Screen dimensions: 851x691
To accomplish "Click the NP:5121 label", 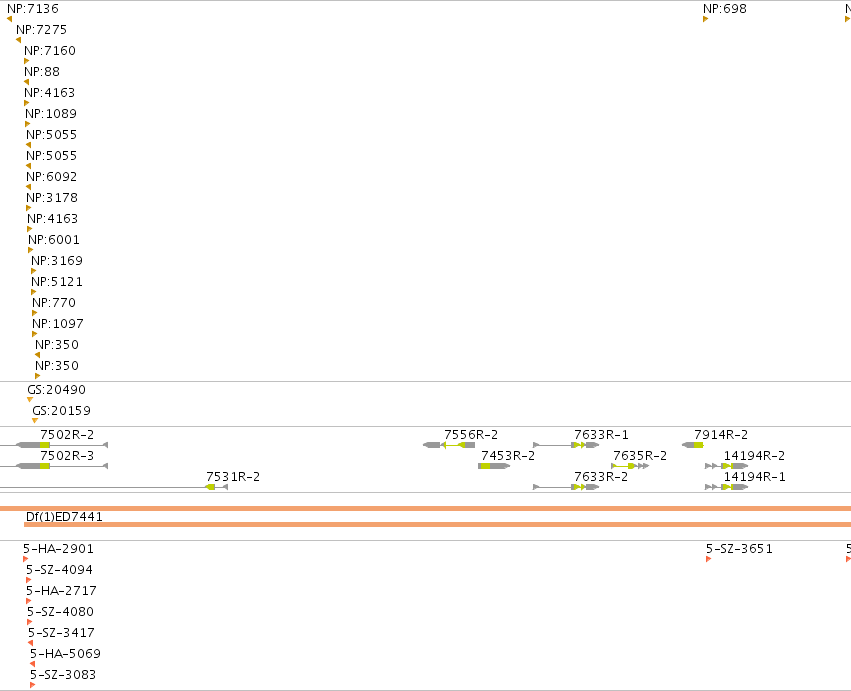I will pos(57,282).
